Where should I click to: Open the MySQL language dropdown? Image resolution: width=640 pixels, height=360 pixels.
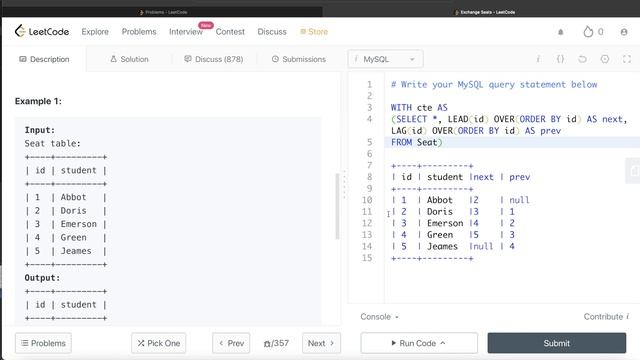click(x=385, y=59)
